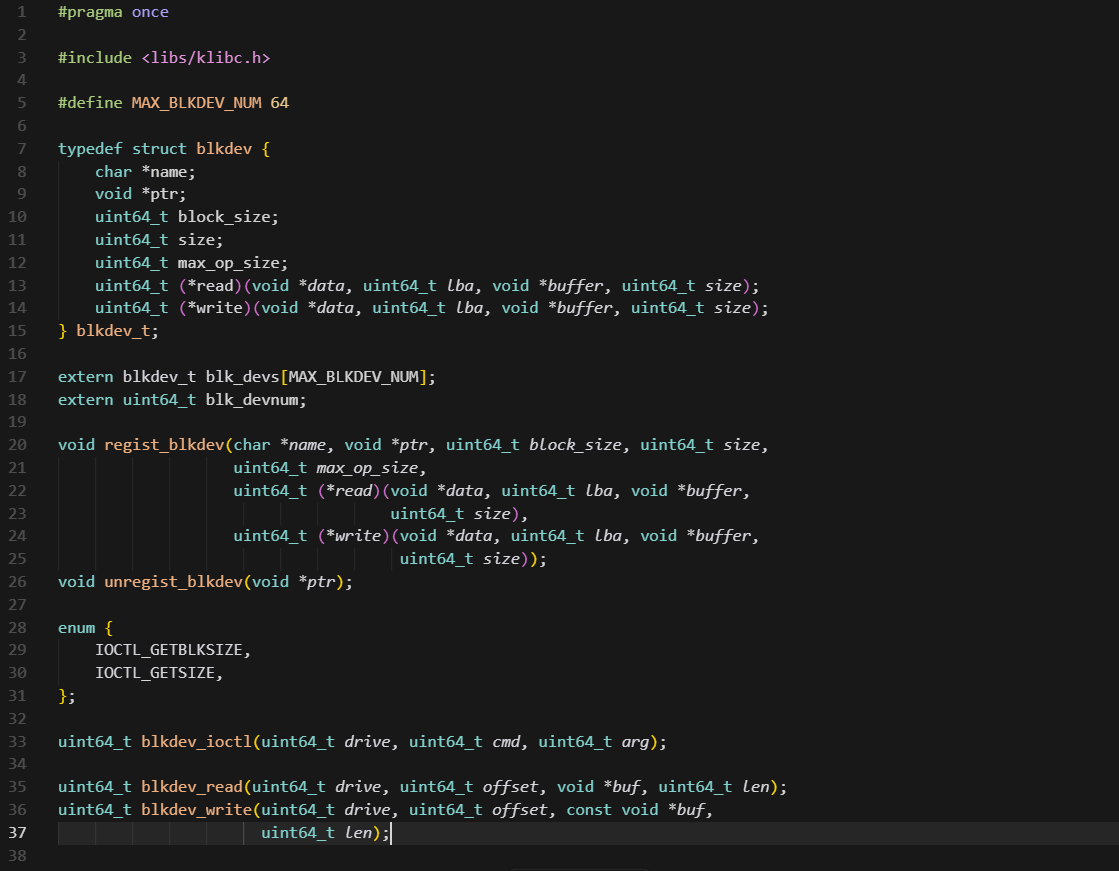Click line number 37 in the gutter

(17, 833)
